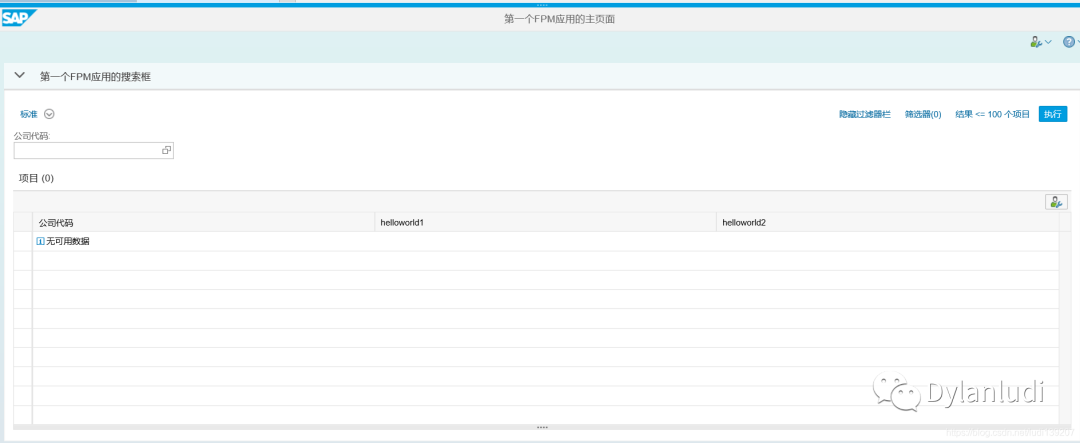Click the 标准 variant label
This screenshot has width=1080, height=443.
tap(29, 114)
